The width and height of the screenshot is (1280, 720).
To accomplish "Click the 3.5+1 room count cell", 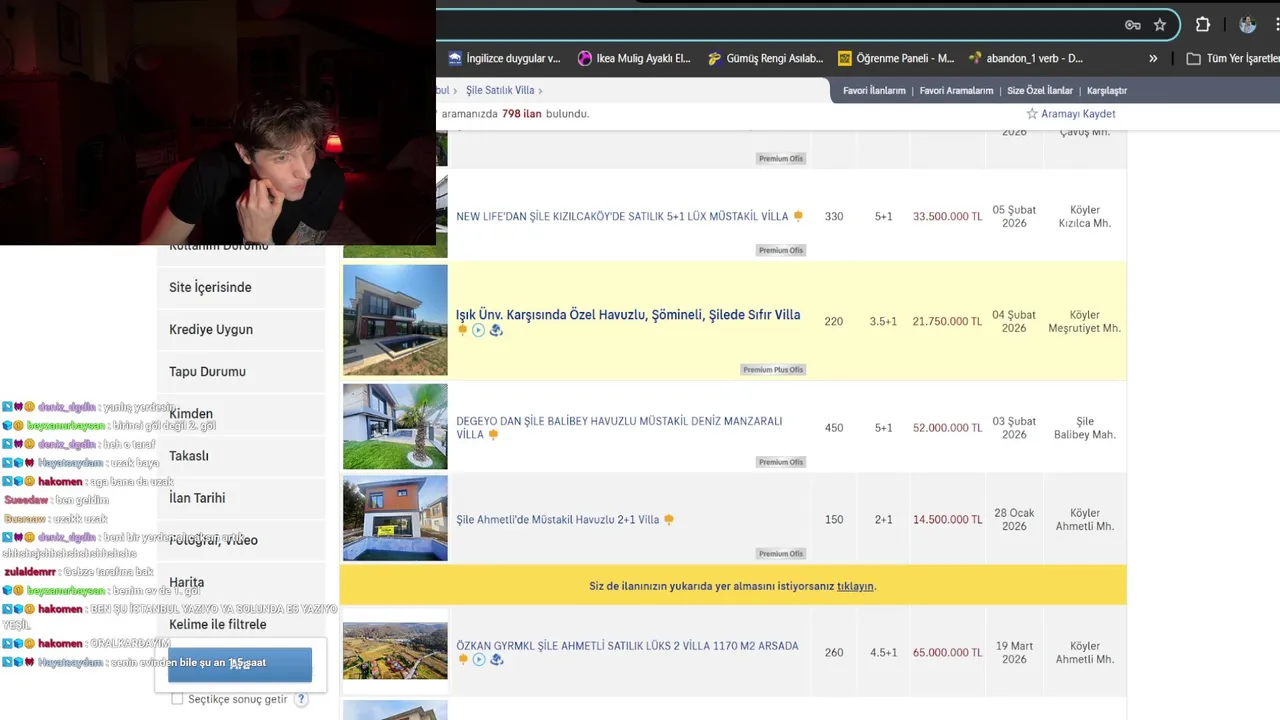I will 883,322.
